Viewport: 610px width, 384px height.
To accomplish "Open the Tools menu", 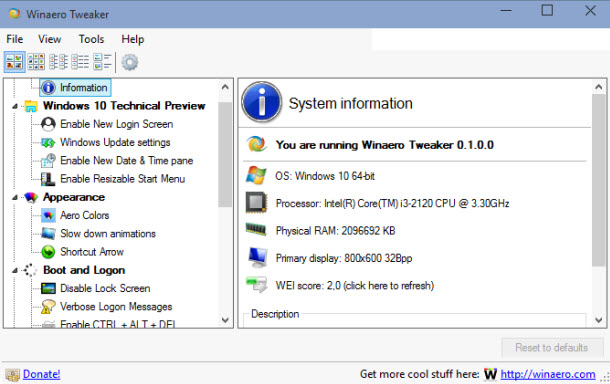I will 91,39.
